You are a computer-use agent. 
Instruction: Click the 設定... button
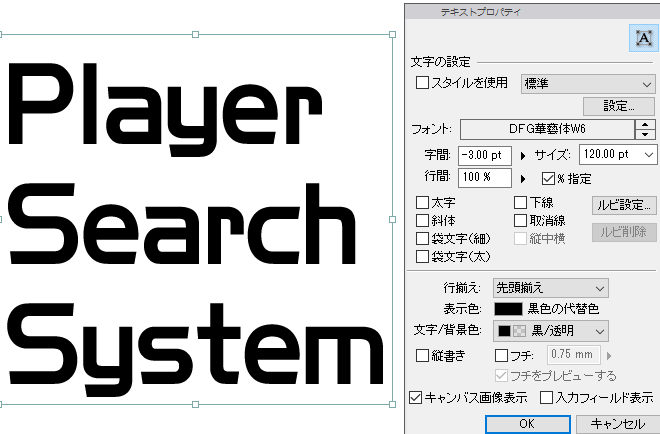pyautogui.click(x=619, y=106)
